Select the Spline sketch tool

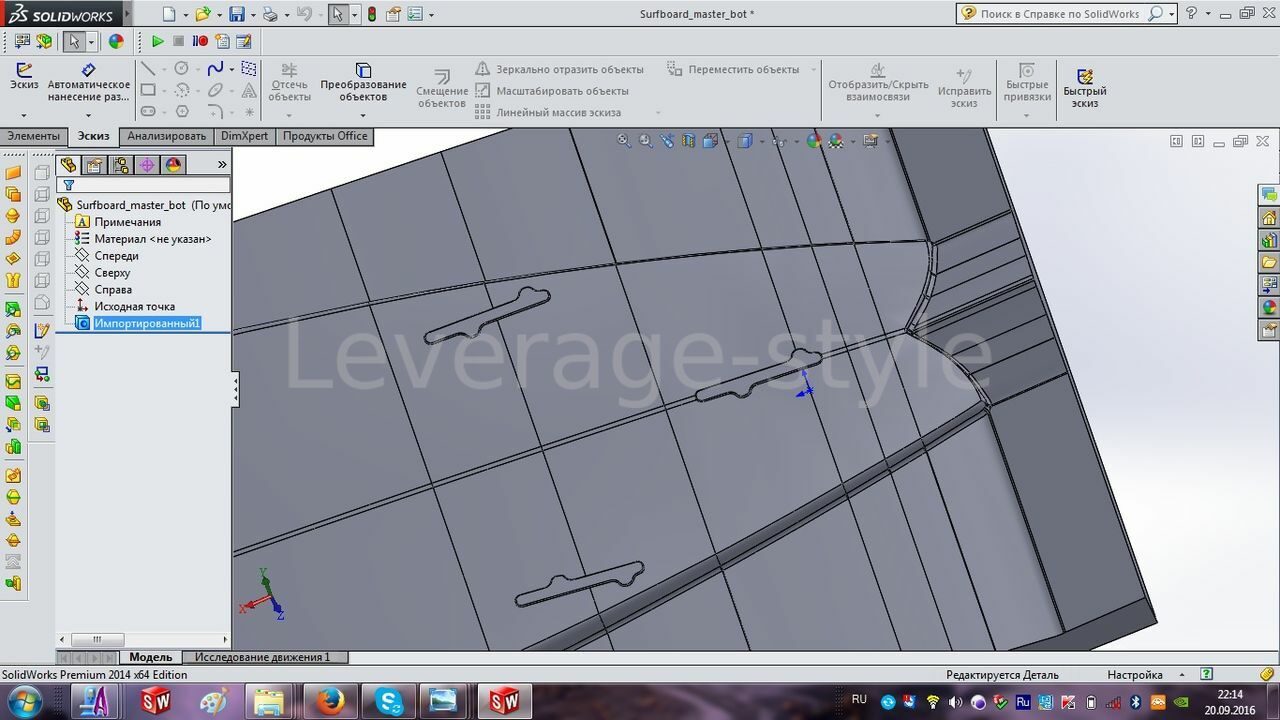[215, 69]
